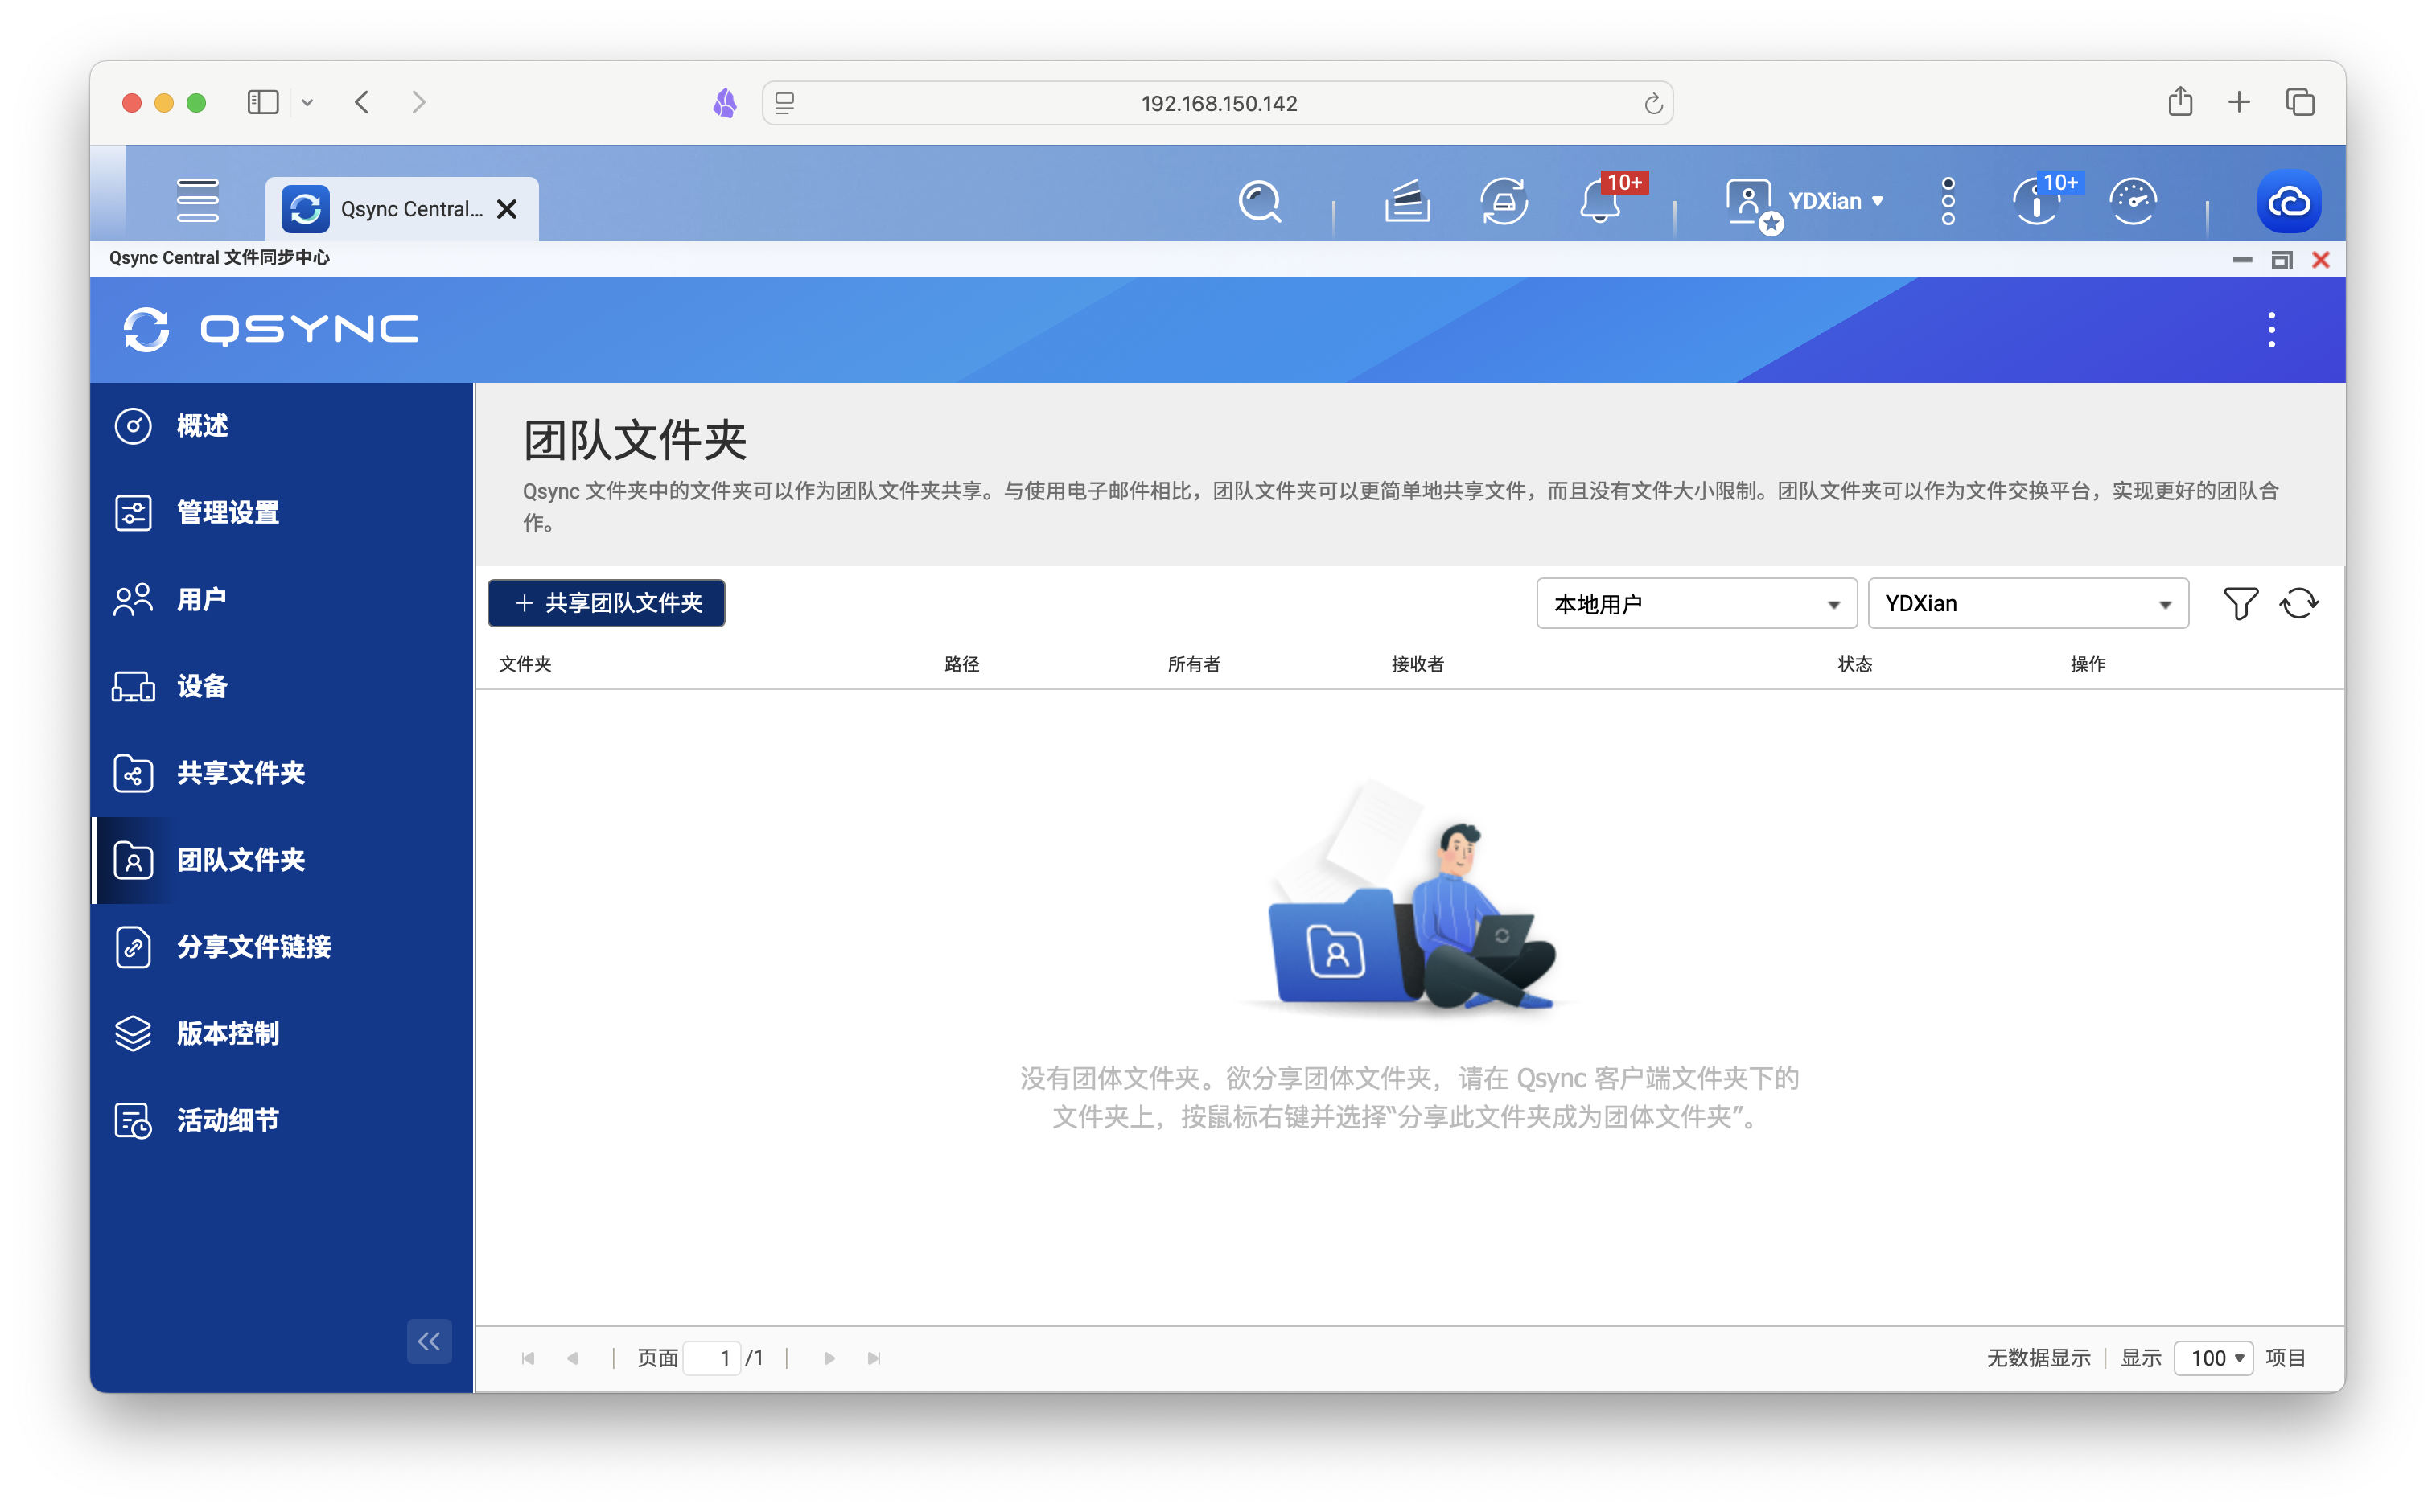
Task: Sort by 文件夹 column header
Action: coord(525,664)
